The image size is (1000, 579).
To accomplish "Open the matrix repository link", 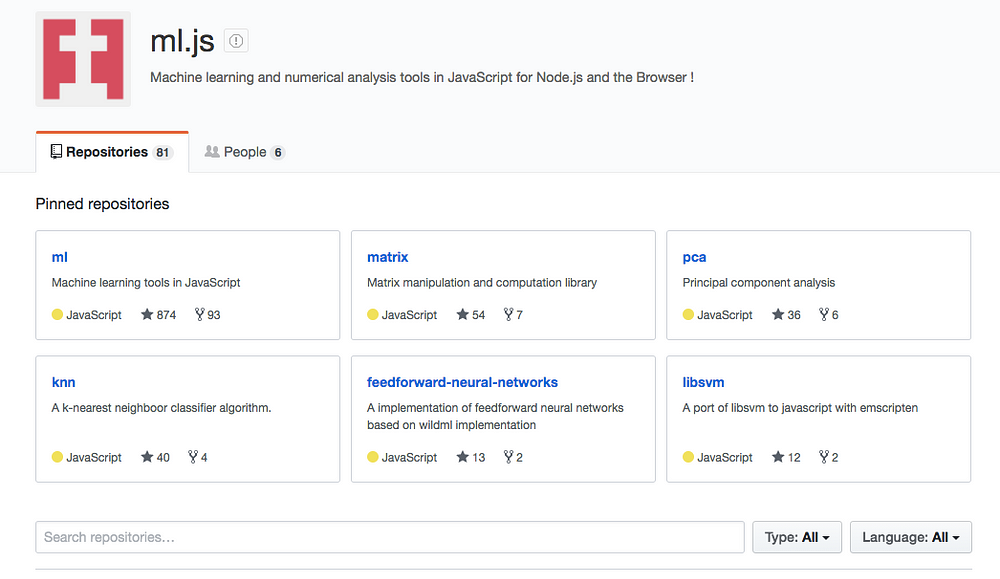I will pos(388,257).
